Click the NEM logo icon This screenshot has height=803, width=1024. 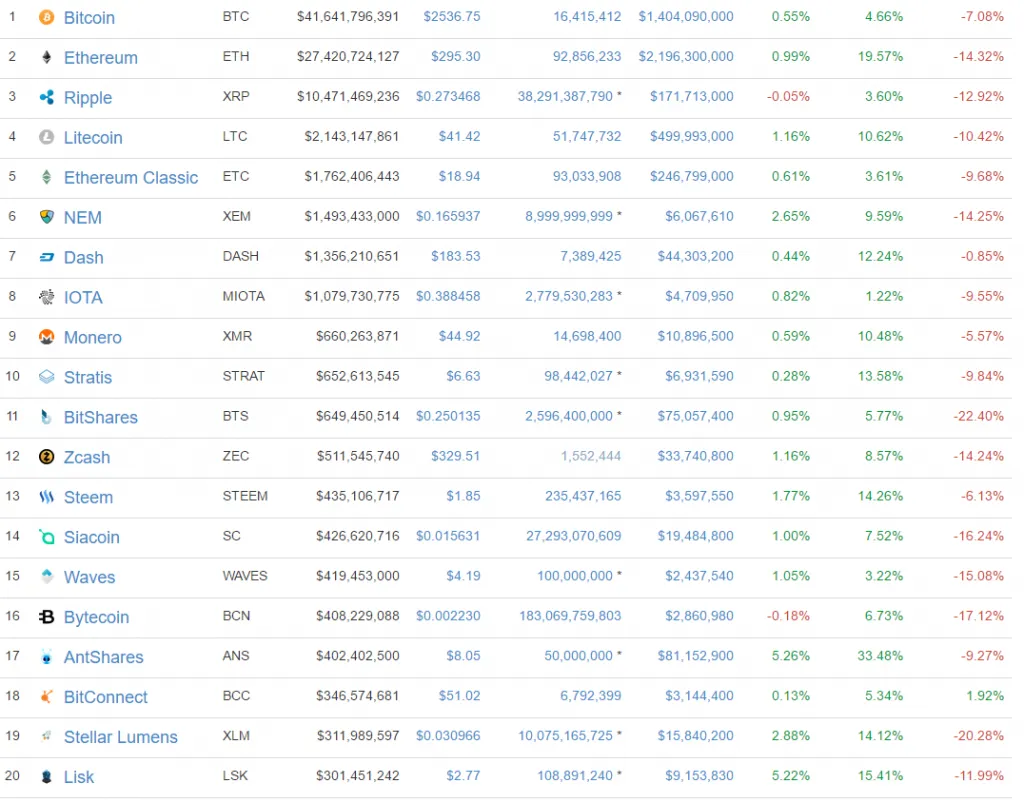pos(46,217)
